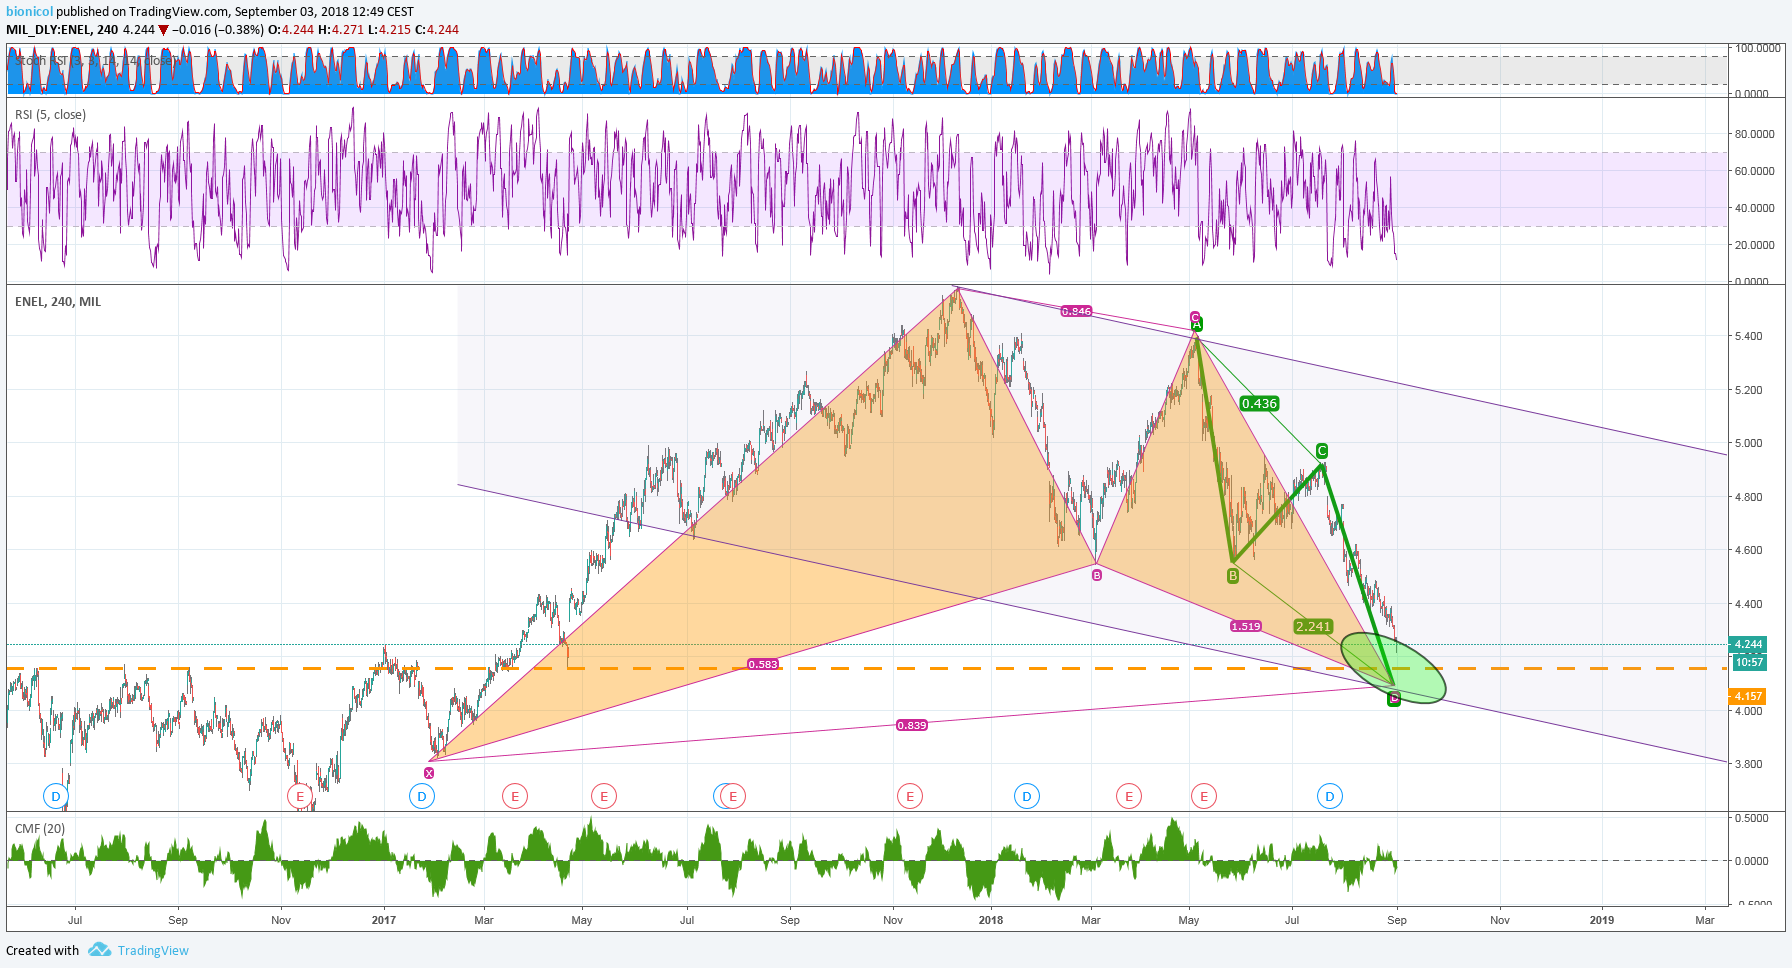Screen dimensions: 1792x968
Task: Click the 0.5000 CMF axis value
Action: (1752, 818)
